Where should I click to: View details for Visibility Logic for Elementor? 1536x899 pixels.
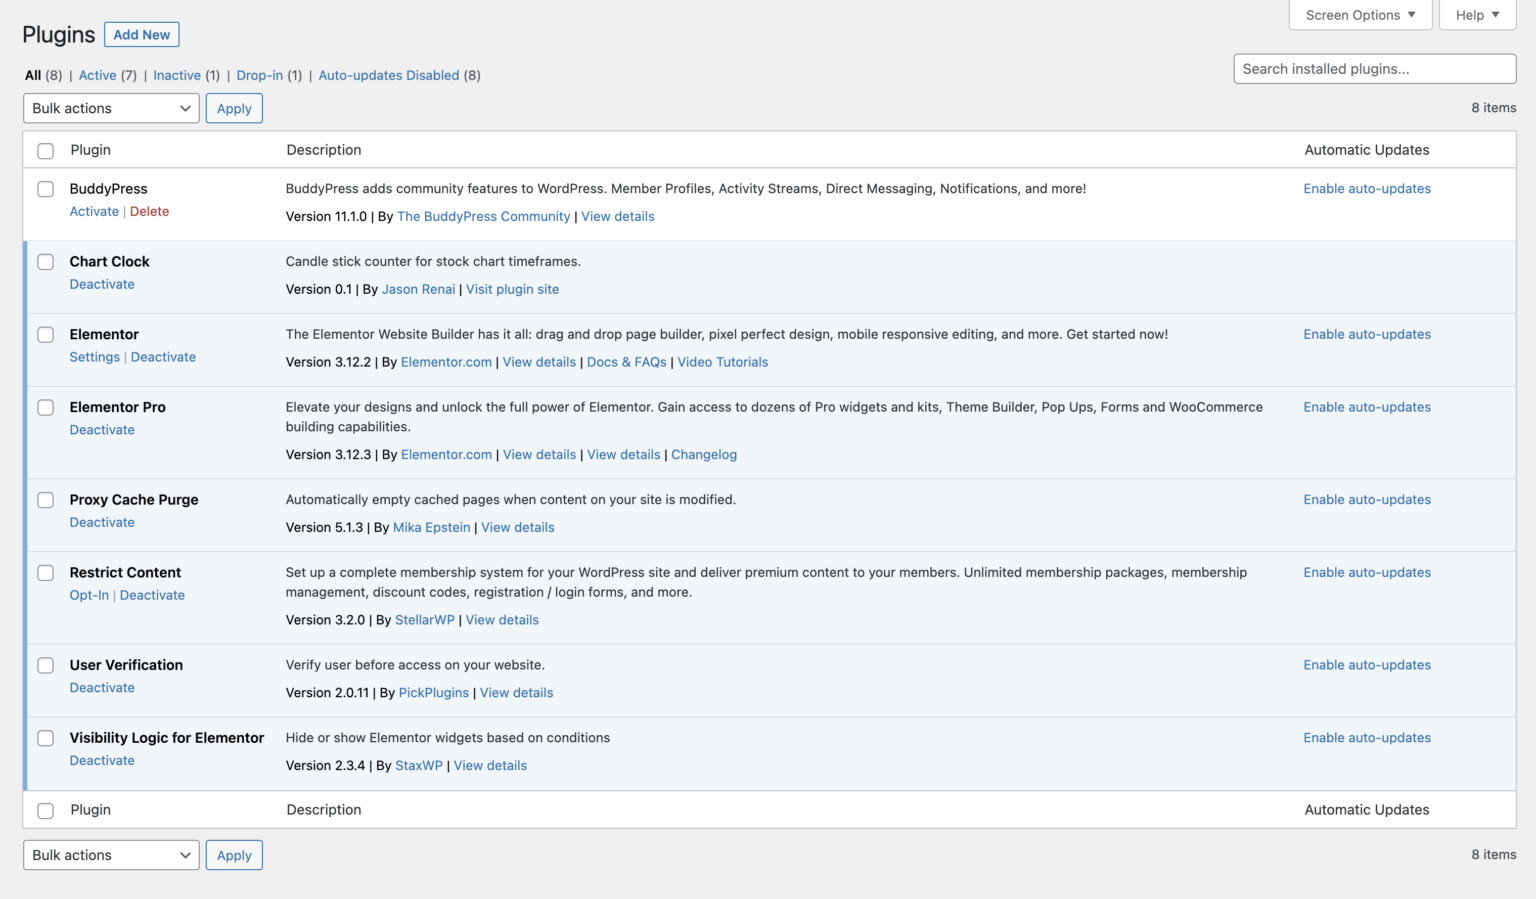click(x=490, y=765)
